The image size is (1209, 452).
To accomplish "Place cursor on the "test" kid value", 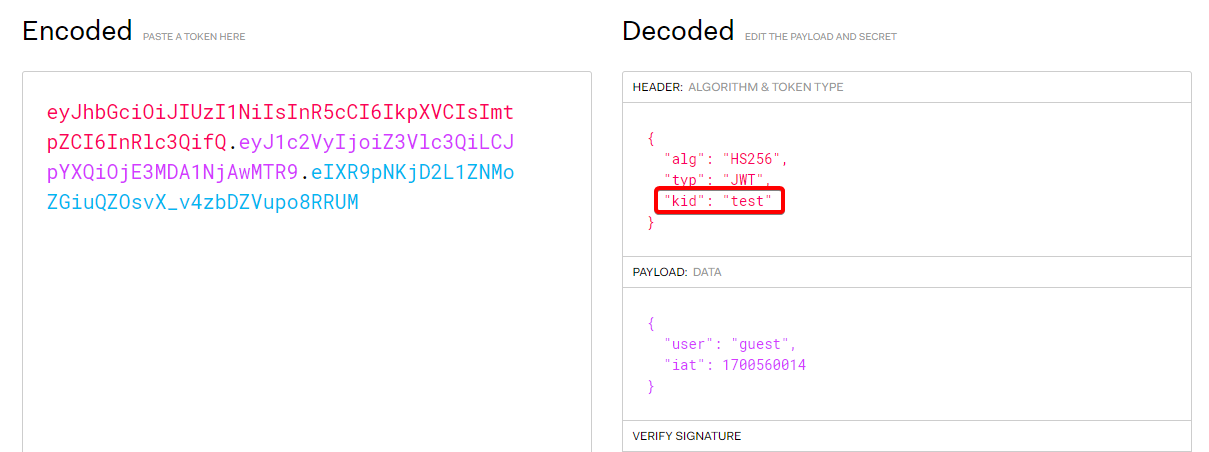I will (x=748, y=201).
